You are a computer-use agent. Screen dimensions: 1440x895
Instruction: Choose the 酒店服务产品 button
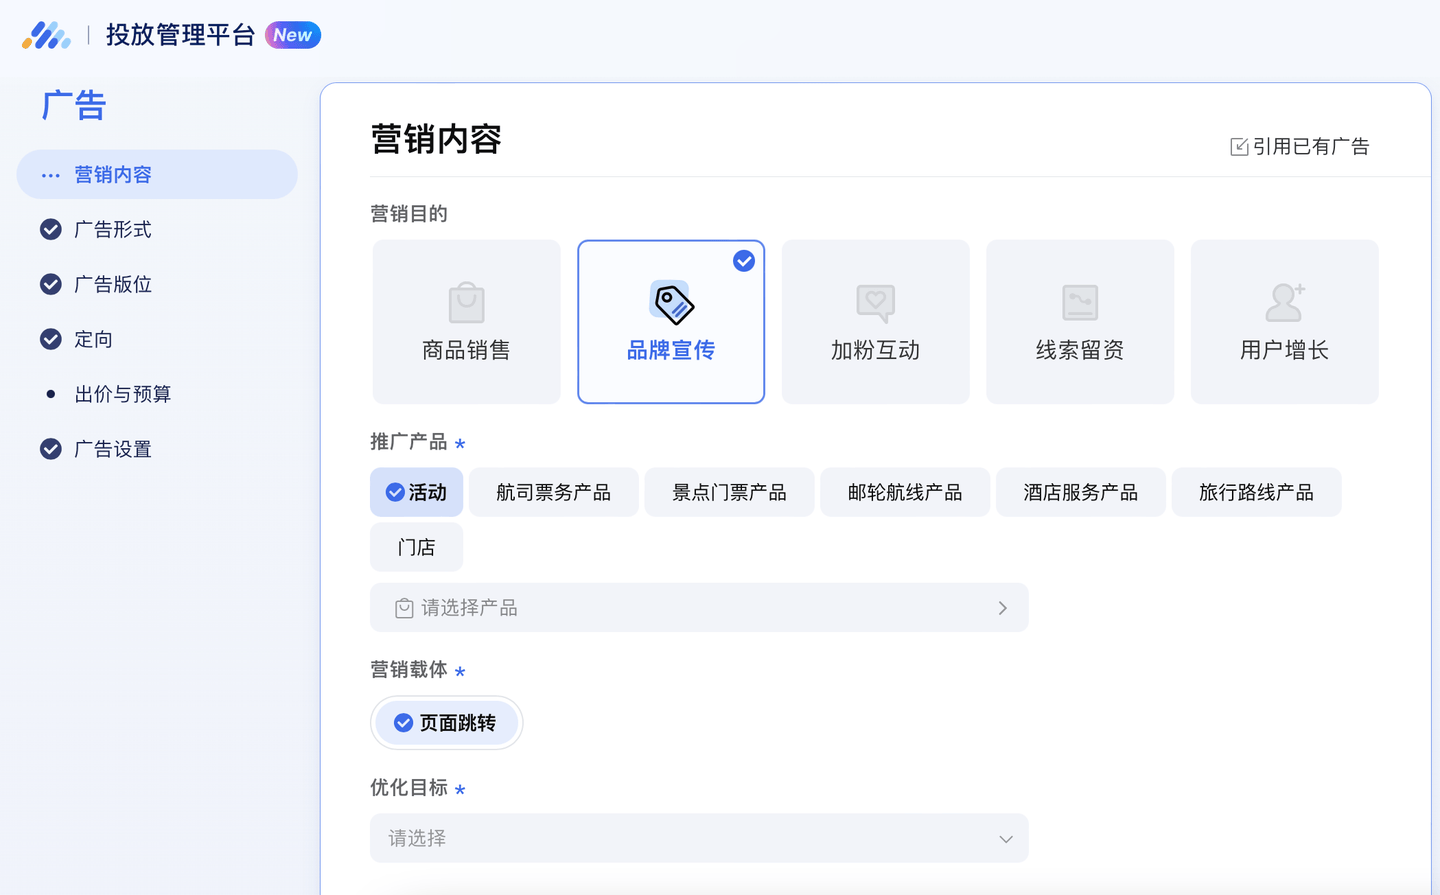[x=1080, y=492]
